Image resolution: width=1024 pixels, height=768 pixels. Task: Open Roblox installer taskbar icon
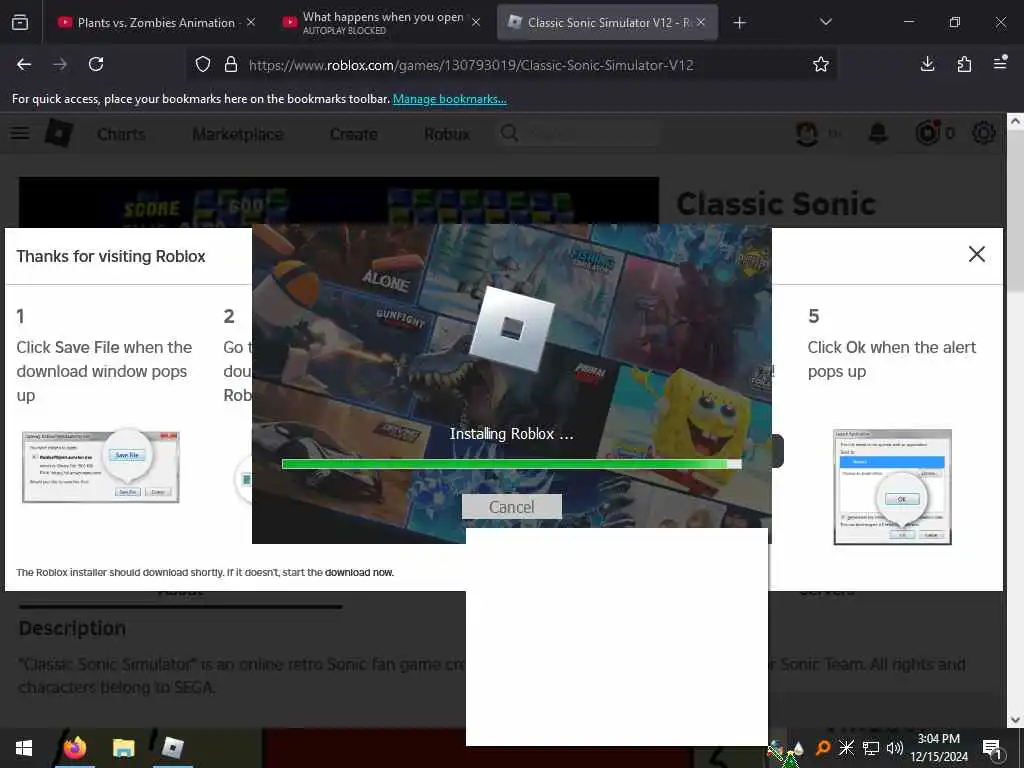172,748
